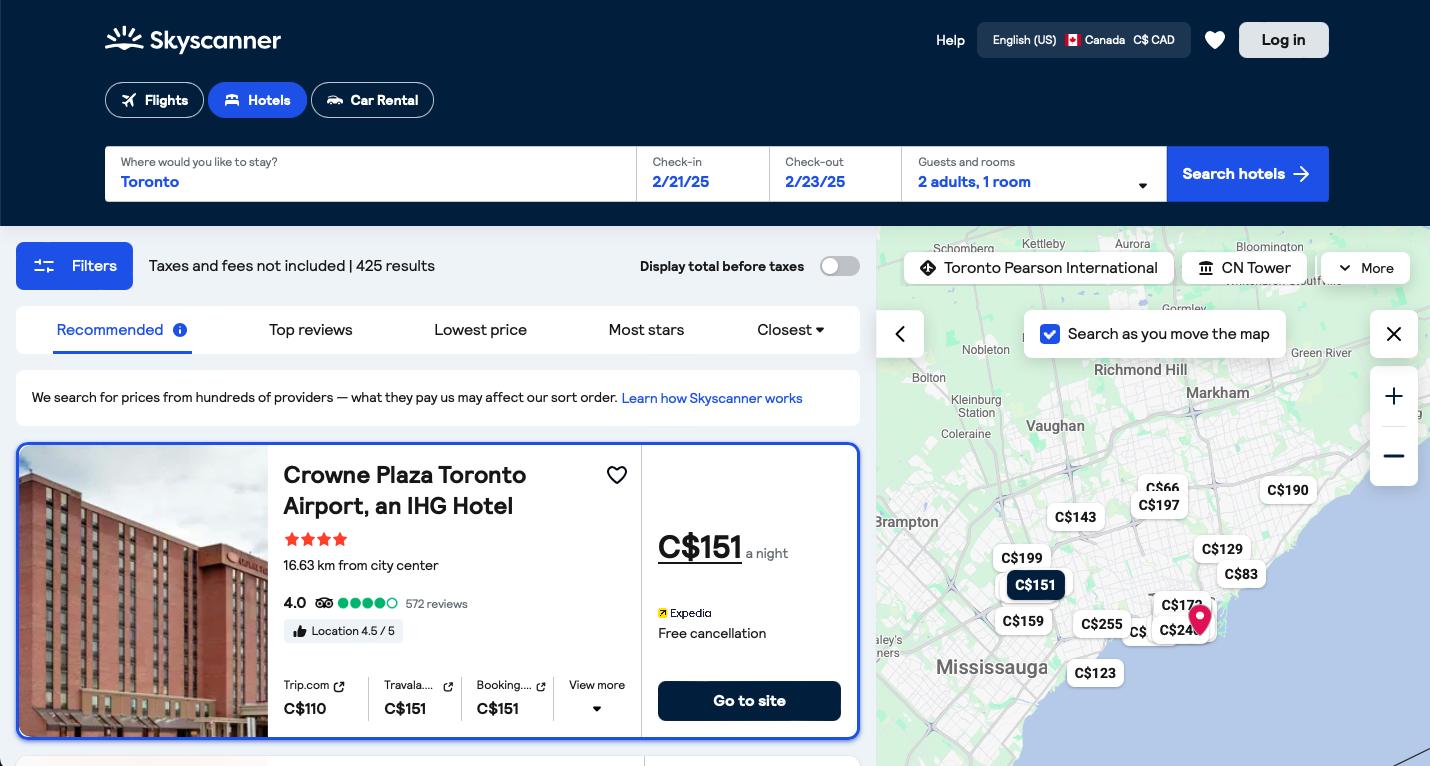Click the Search hotels button
This screenshot has width=1430, height=766.
pos(1247,173)
